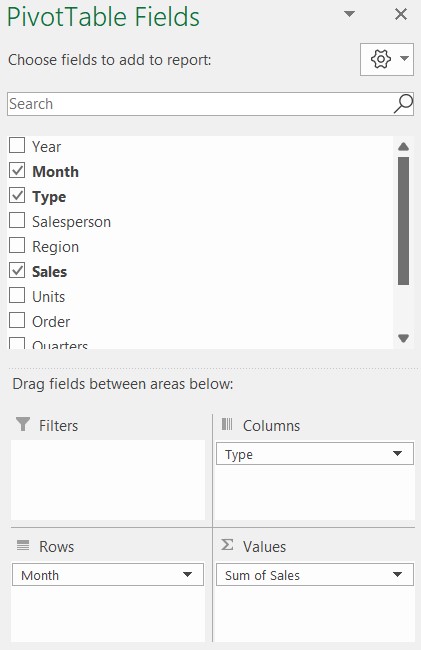Click the Search fields input box

200,104
